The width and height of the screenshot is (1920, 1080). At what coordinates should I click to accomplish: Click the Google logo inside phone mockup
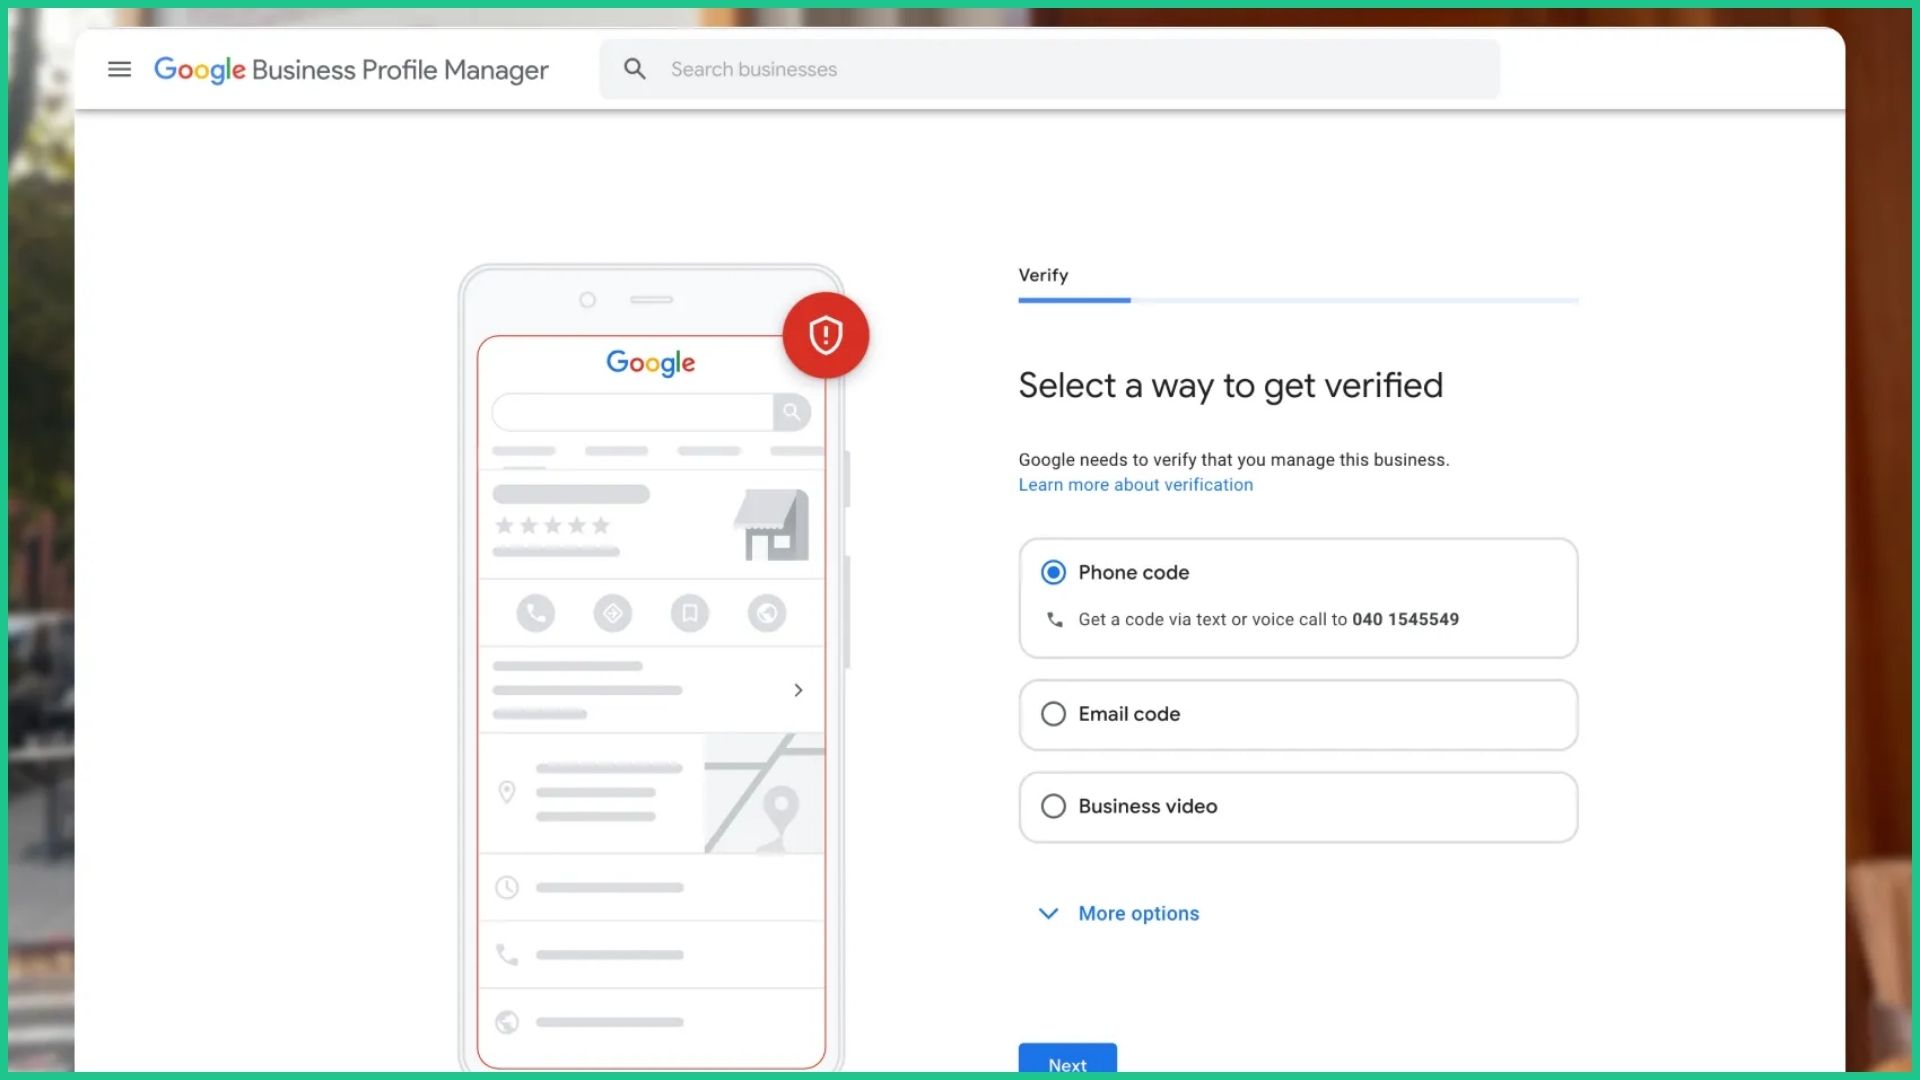(651, 363)
